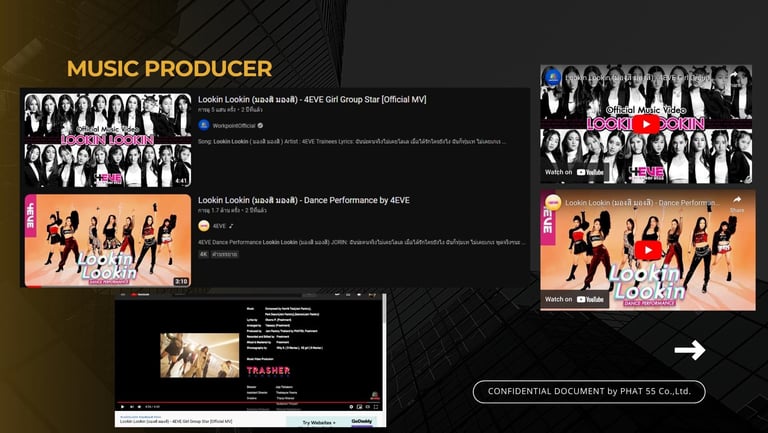Click 'CONFIDENTIAL DOCUMENT by PHAT 55 Co.,Ltd.' pill

[x=589, y=391]
